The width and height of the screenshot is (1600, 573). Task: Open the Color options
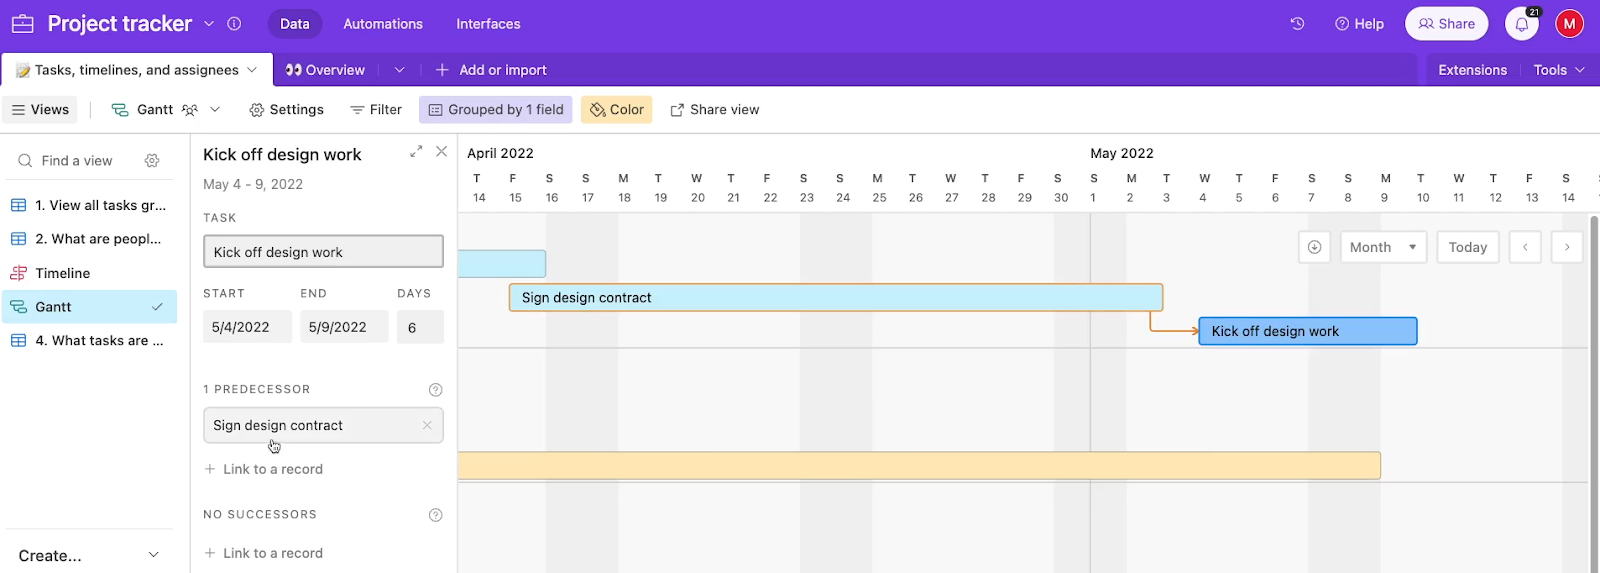point(616,110)
